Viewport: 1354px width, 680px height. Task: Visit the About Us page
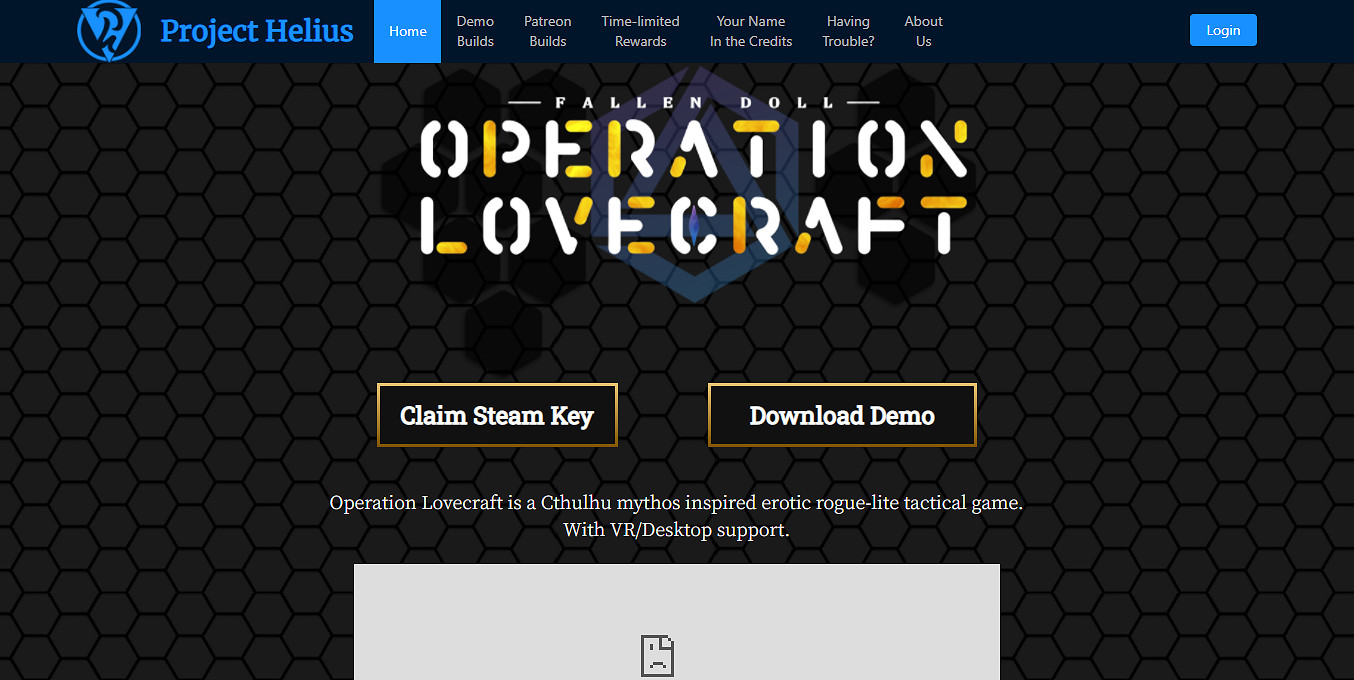click(x=923, y=31)
